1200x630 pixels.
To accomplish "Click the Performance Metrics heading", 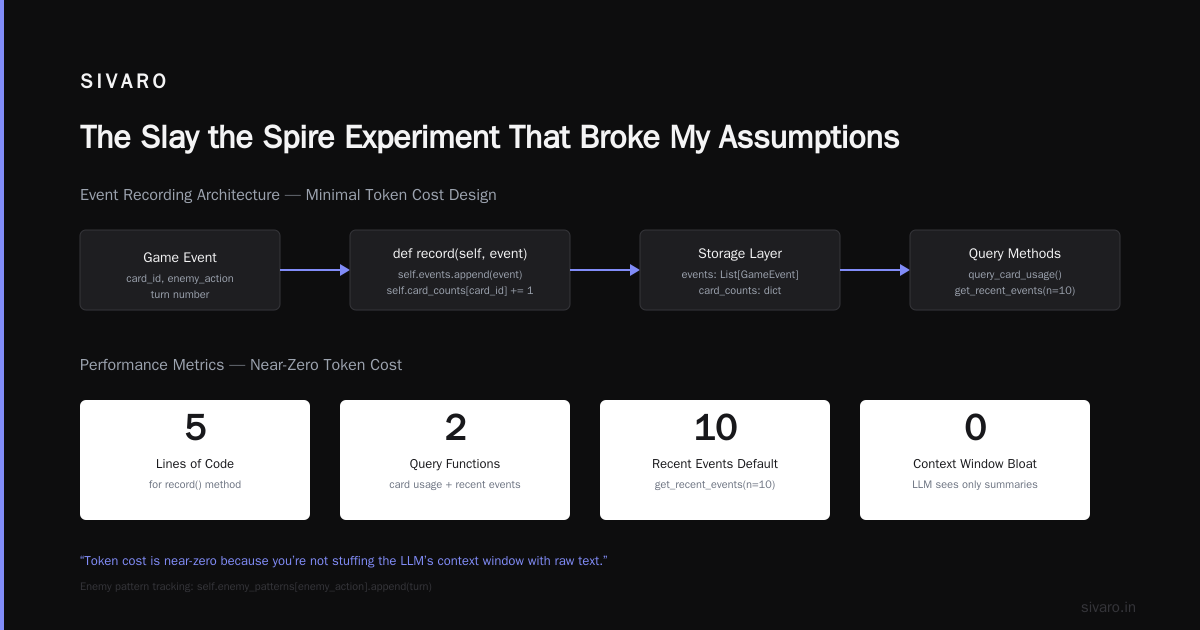I will coord(241,365).
